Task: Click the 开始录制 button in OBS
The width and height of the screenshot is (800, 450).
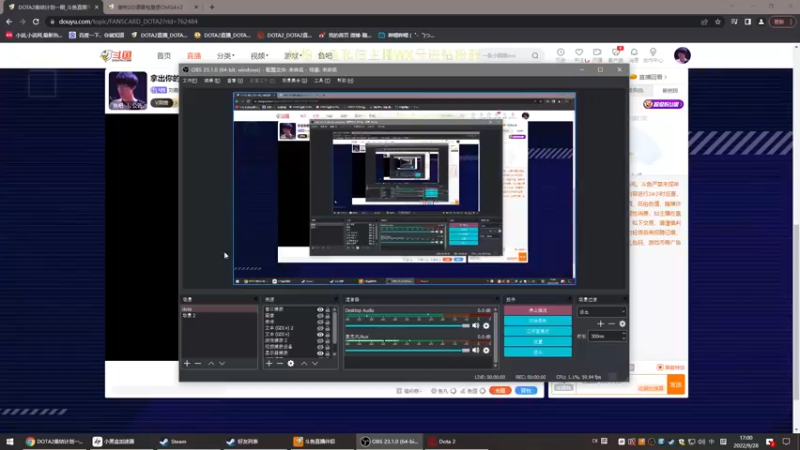Action: point(538,320)
